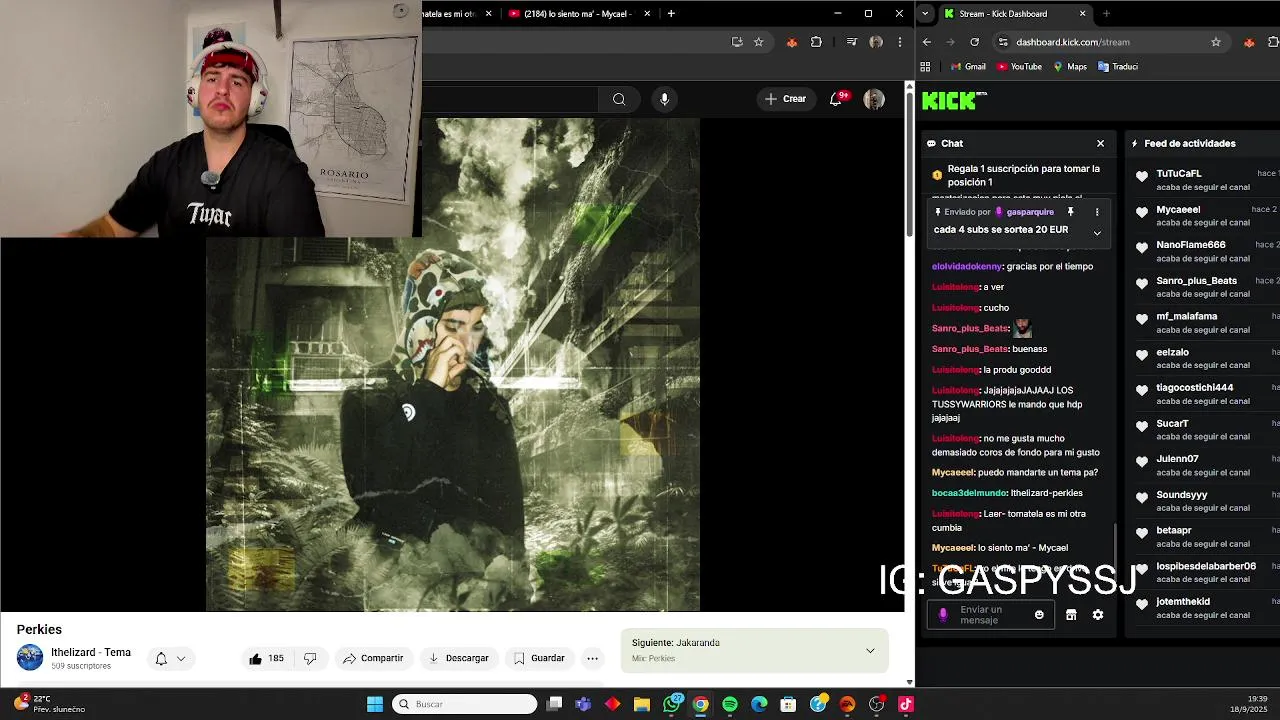Dislike the Perkies video

click(310, 658)
